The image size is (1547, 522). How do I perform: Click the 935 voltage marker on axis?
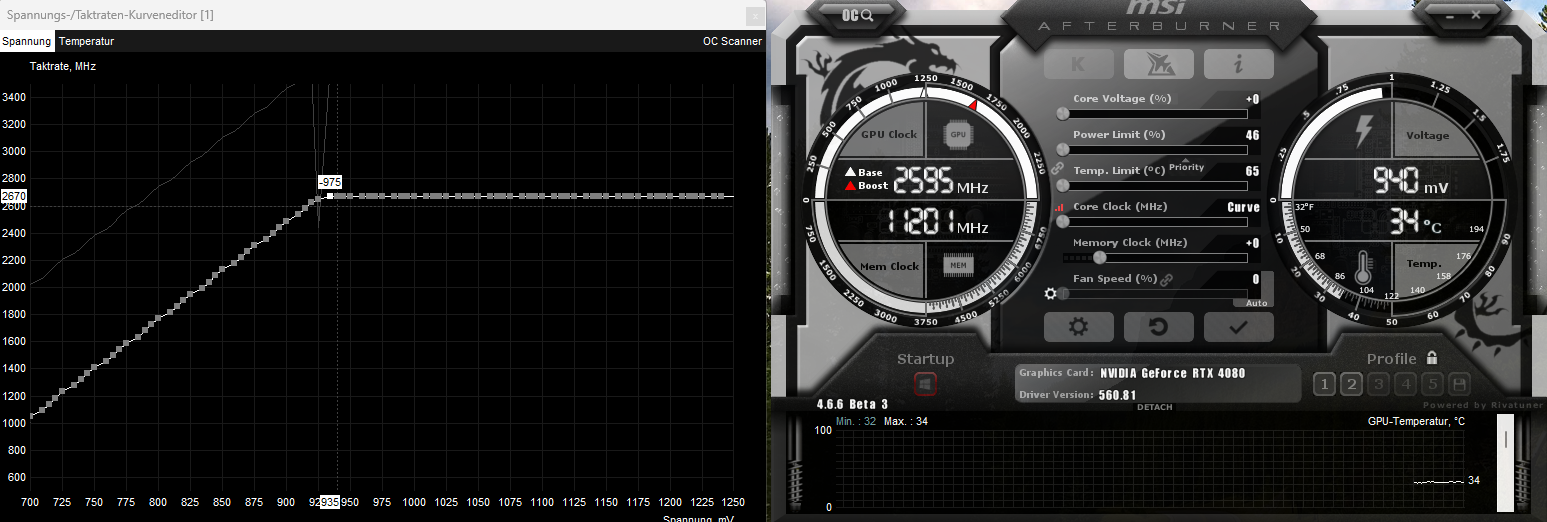(329, 501)
